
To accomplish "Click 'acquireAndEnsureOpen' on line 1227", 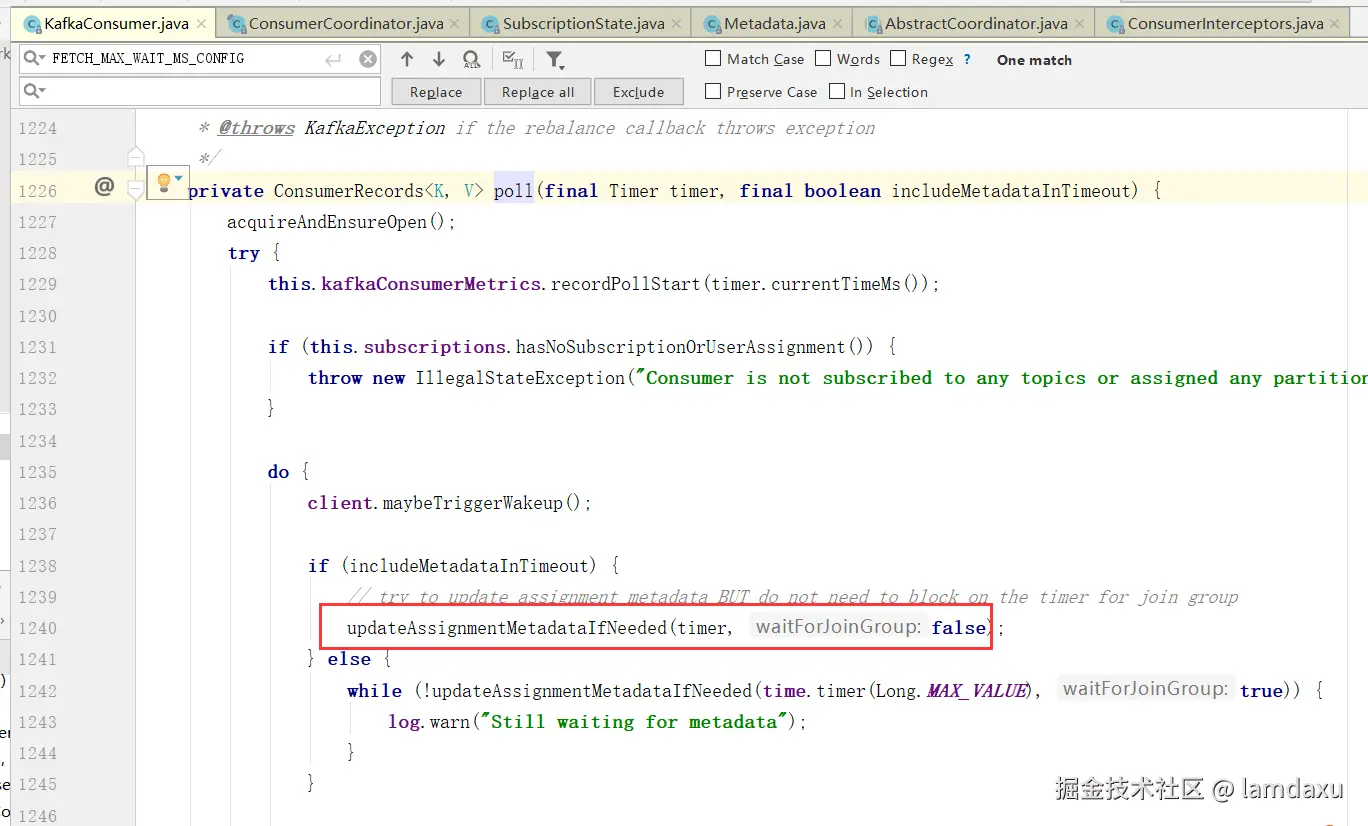I will pos(327,222).
